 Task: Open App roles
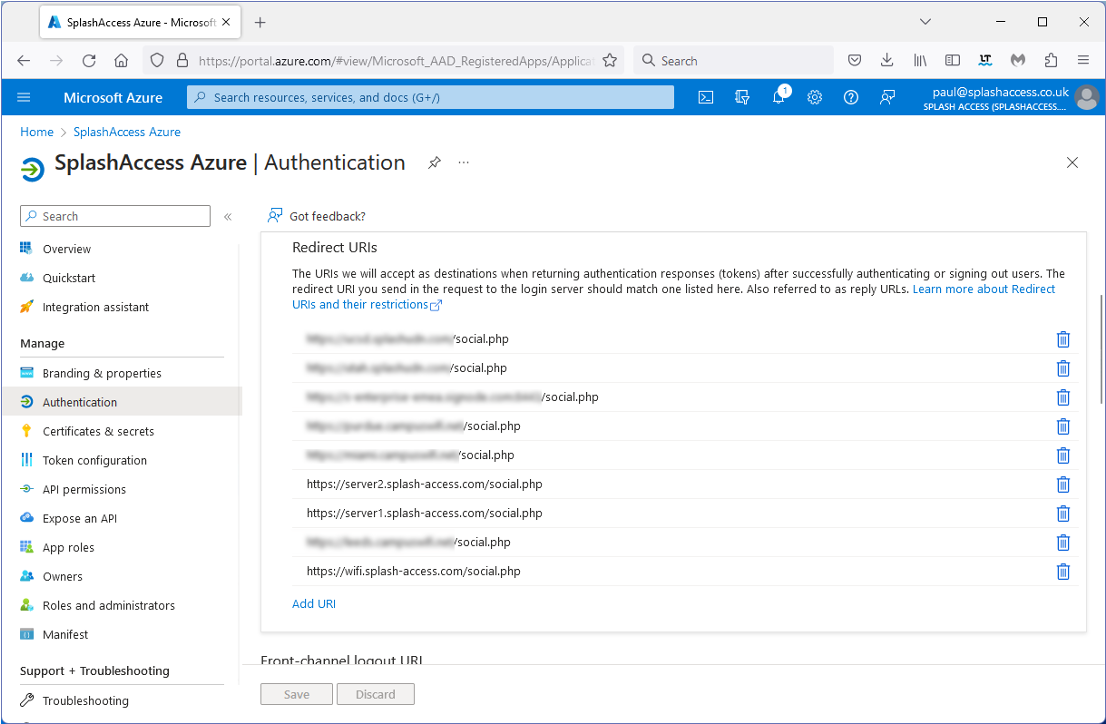(x=68, y=548)
